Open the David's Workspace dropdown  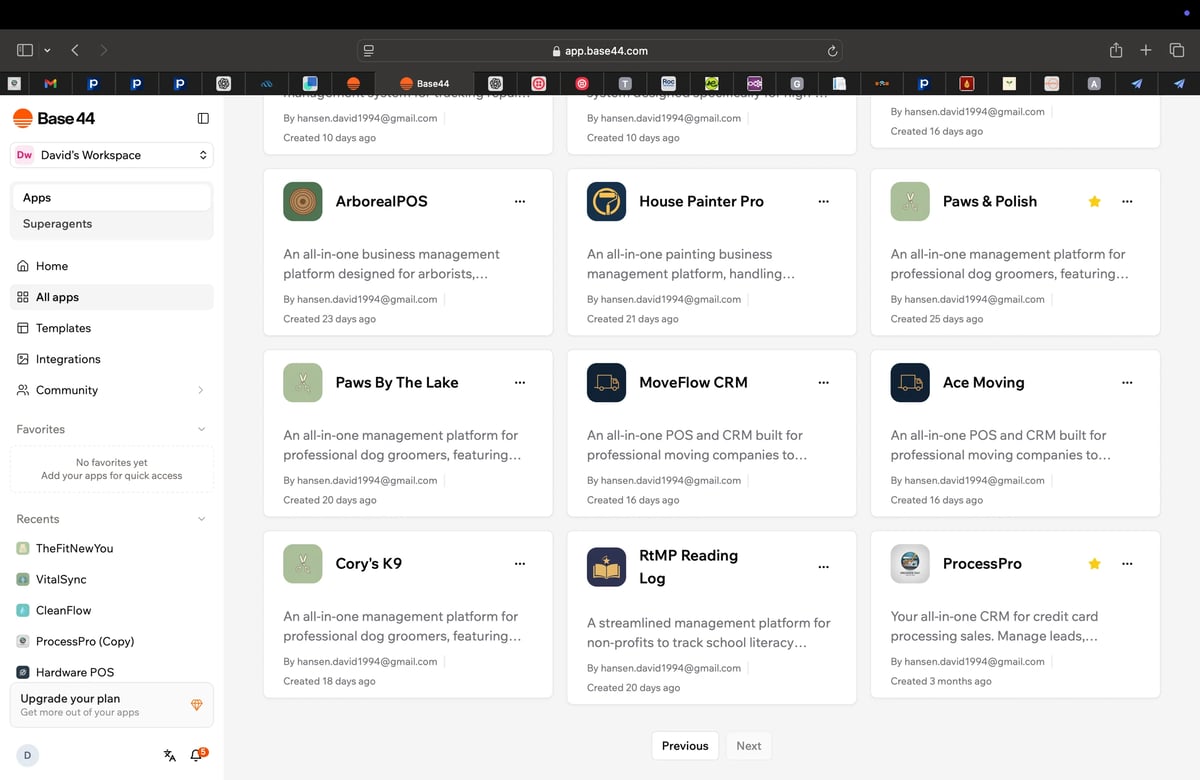tap(111, 155)
